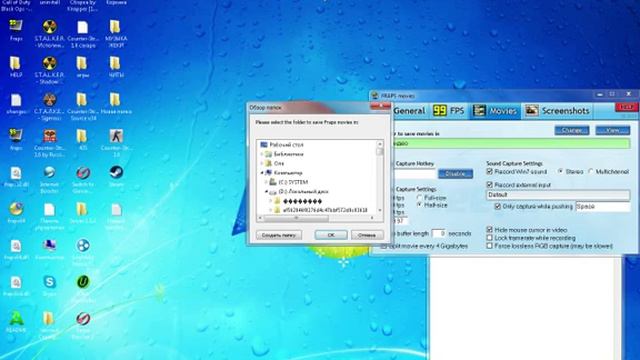Viewport: 640px width, 360px height.
Task: Select the Stereo radio button
Action: (560, 171)
